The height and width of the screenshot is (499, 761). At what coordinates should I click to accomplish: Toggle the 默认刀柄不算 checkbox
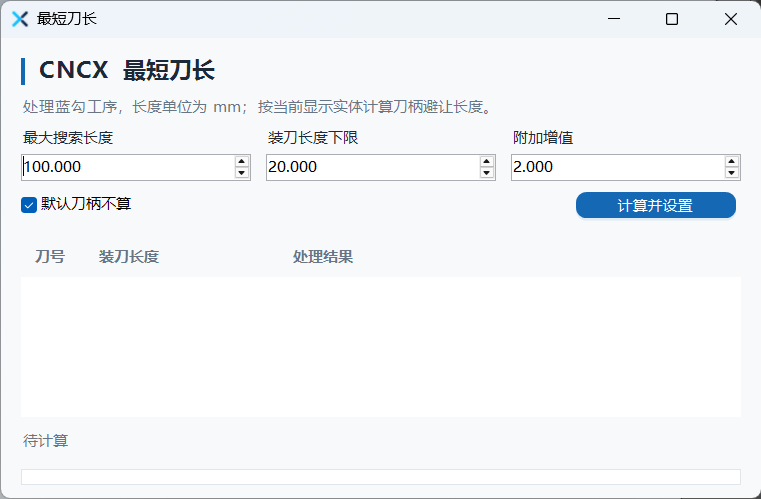click(x=29, y=205)
